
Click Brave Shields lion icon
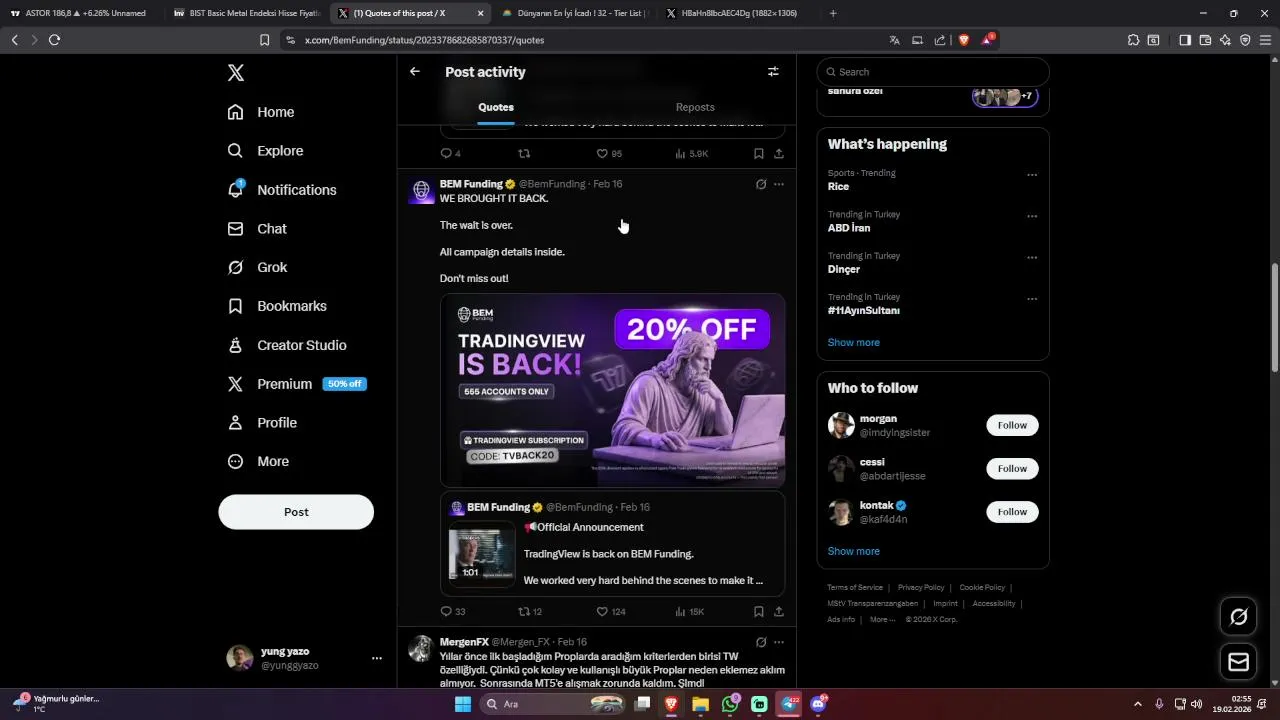pos(964,40)
